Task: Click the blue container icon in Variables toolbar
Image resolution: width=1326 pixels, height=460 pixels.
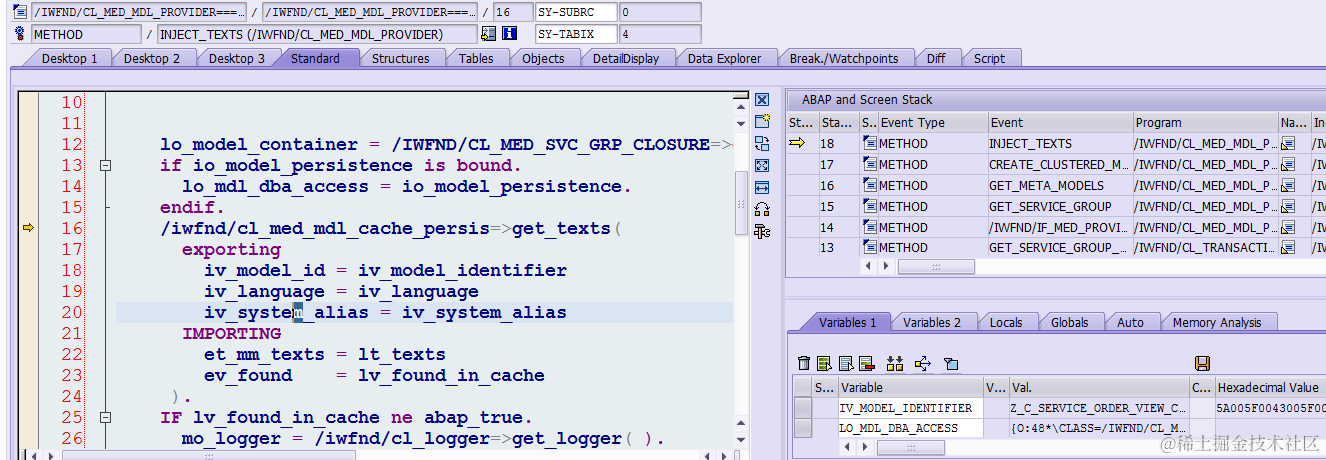Action: click(x=951, y=363)
